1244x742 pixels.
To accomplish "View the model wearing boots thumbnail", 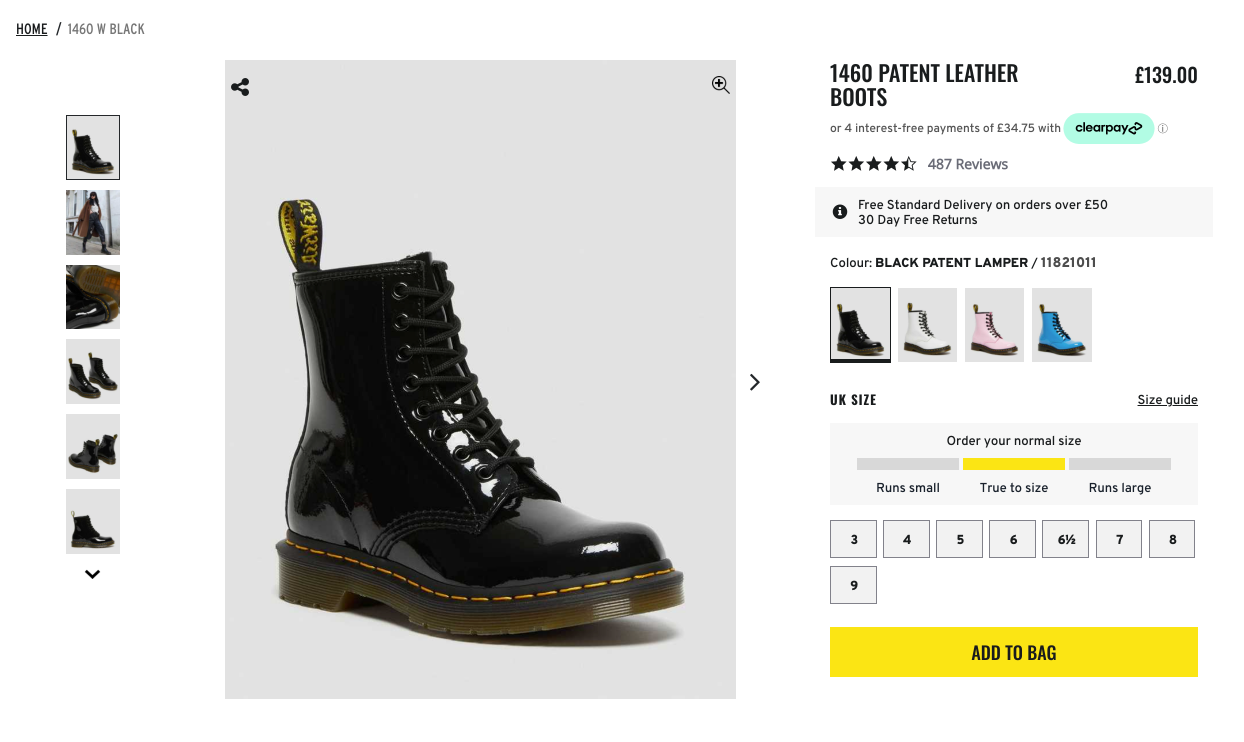I will [x=93, y=222].
